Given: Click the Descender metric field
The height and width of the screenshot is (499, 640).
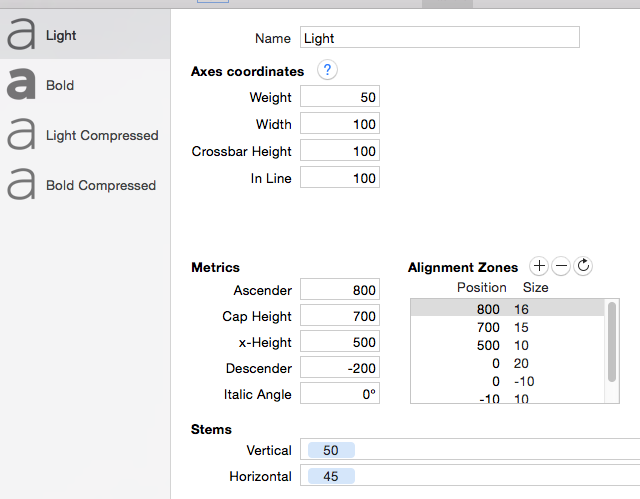Looking at the screenshot, I should tap(340, 368).
